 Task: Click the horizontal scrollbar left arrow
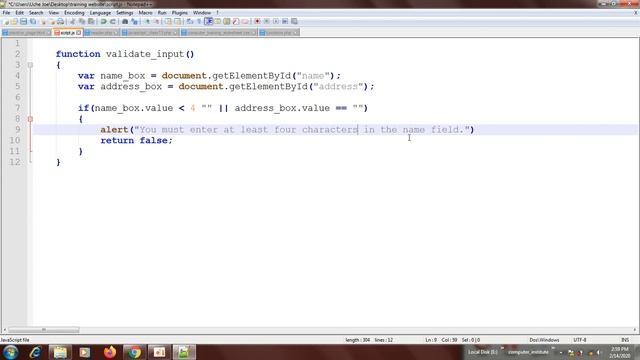pos(4,330)
